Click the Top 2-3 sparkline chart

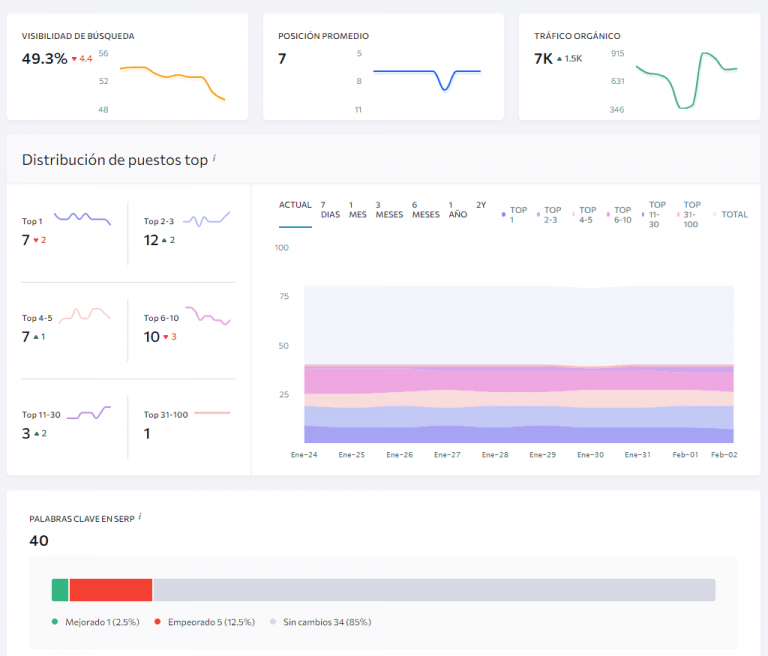pyautogui.click(x=205, y=218)
